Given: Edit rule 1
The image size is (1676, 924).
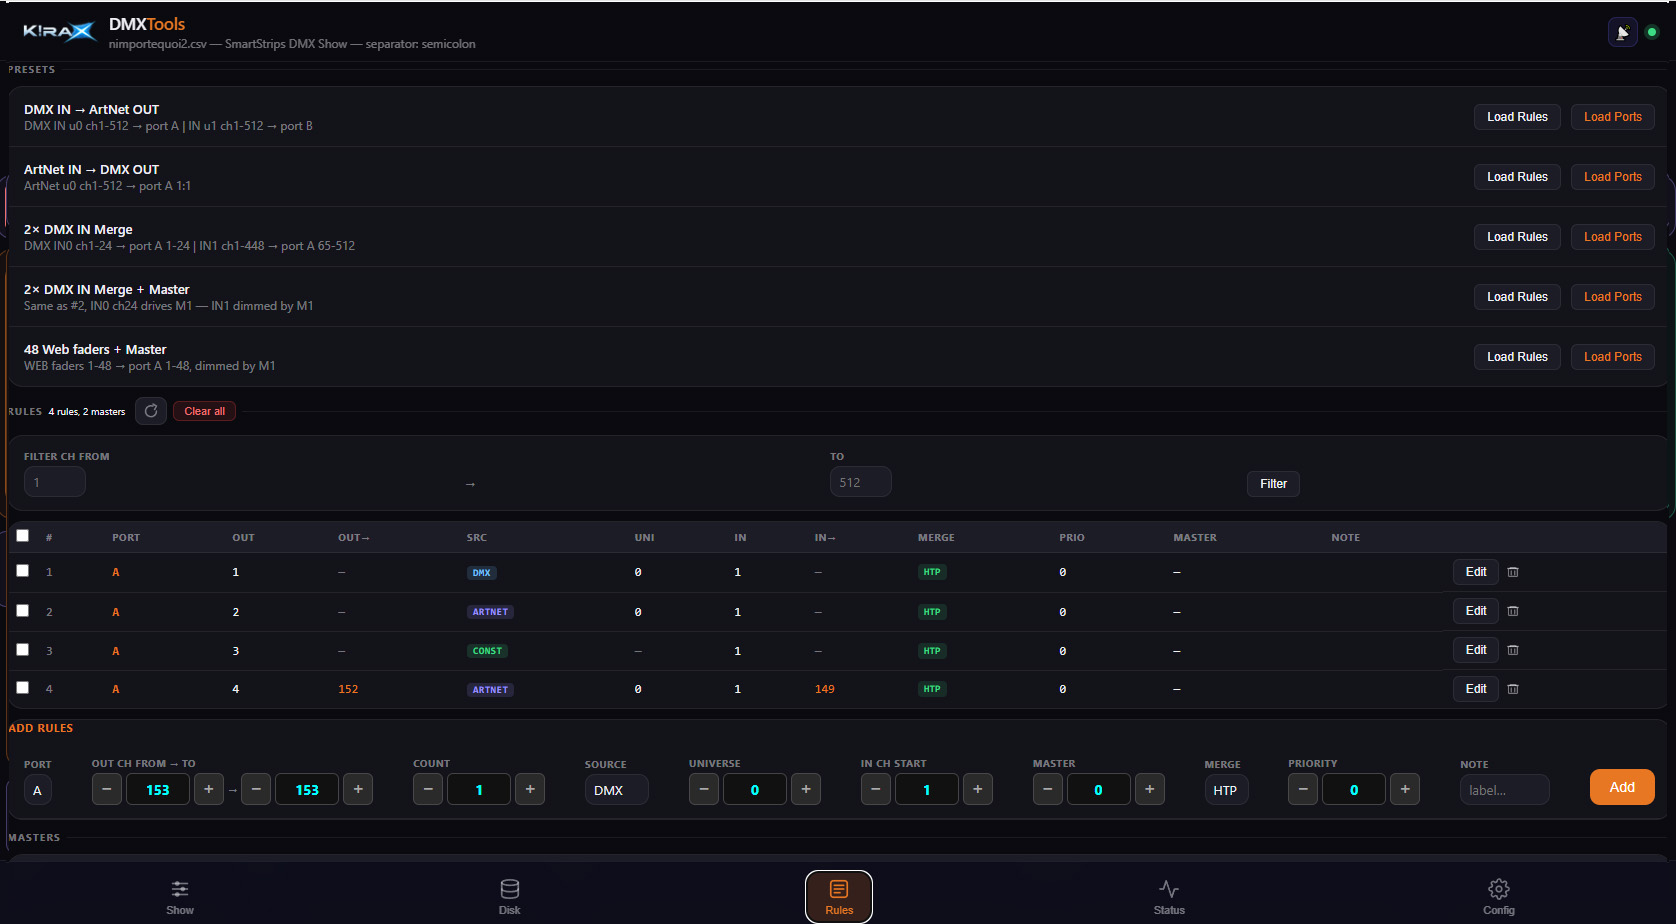Looking at the screenshot, I should 1476,572.
